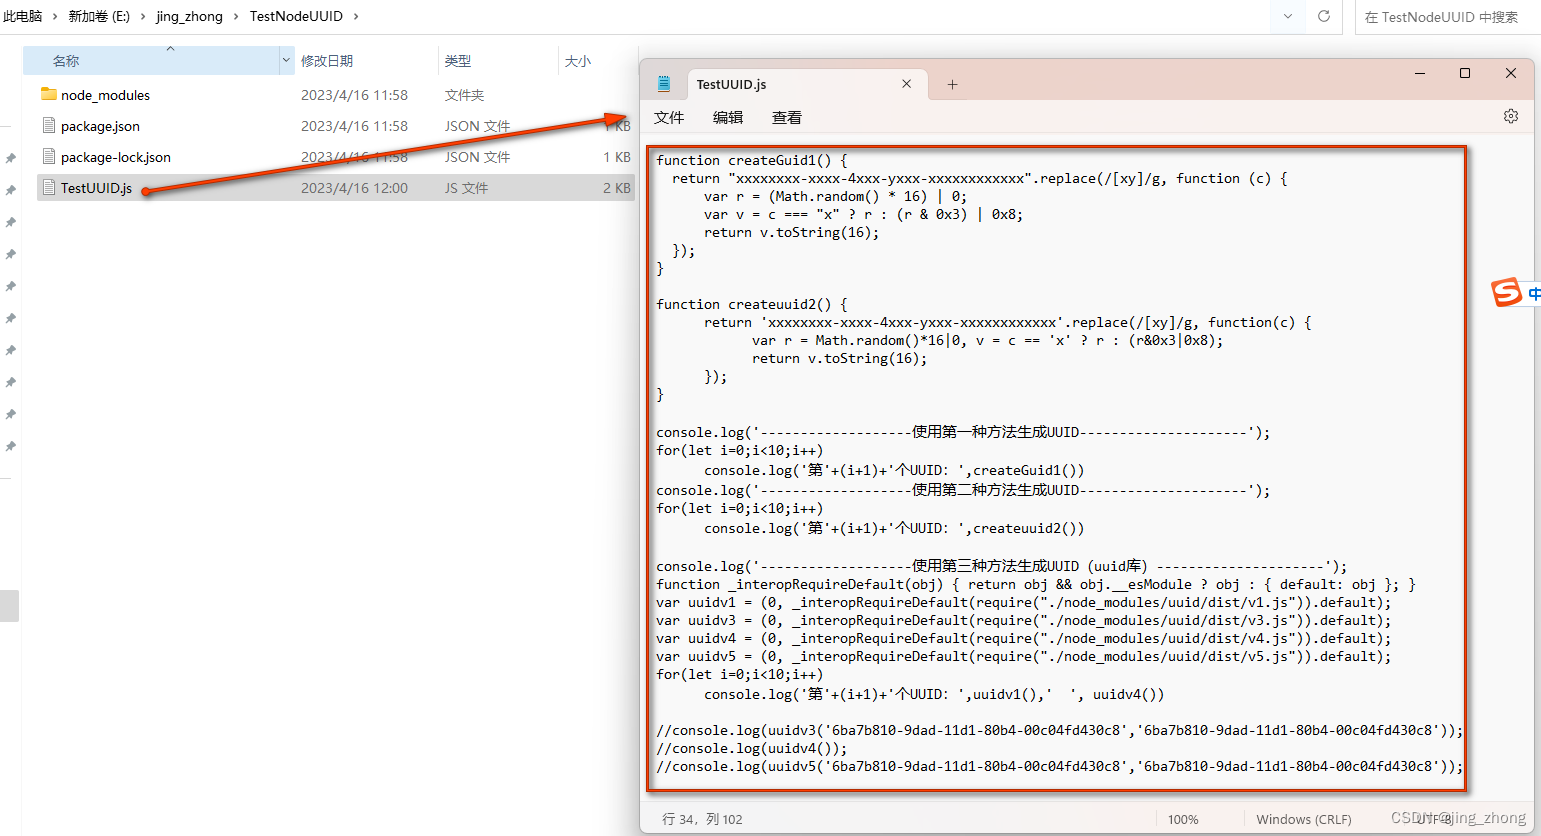Image resolution: width=1541 pixels, height=836 pixels.
Task: Select the node_modules folder name
Action: click(105, 95)
